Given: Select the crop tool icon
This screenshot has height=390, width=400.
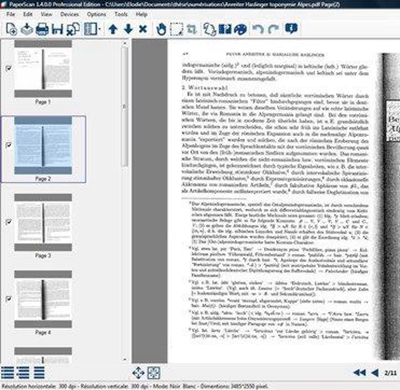Looking at the screenshot, I should point(192,29).
